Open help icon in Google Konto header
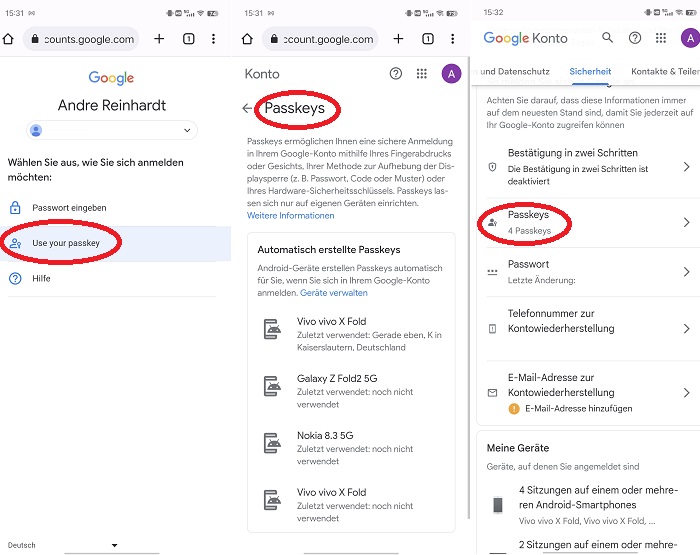Image resolution: width=700 pixels, height=555 pixels. coord(635,38)
